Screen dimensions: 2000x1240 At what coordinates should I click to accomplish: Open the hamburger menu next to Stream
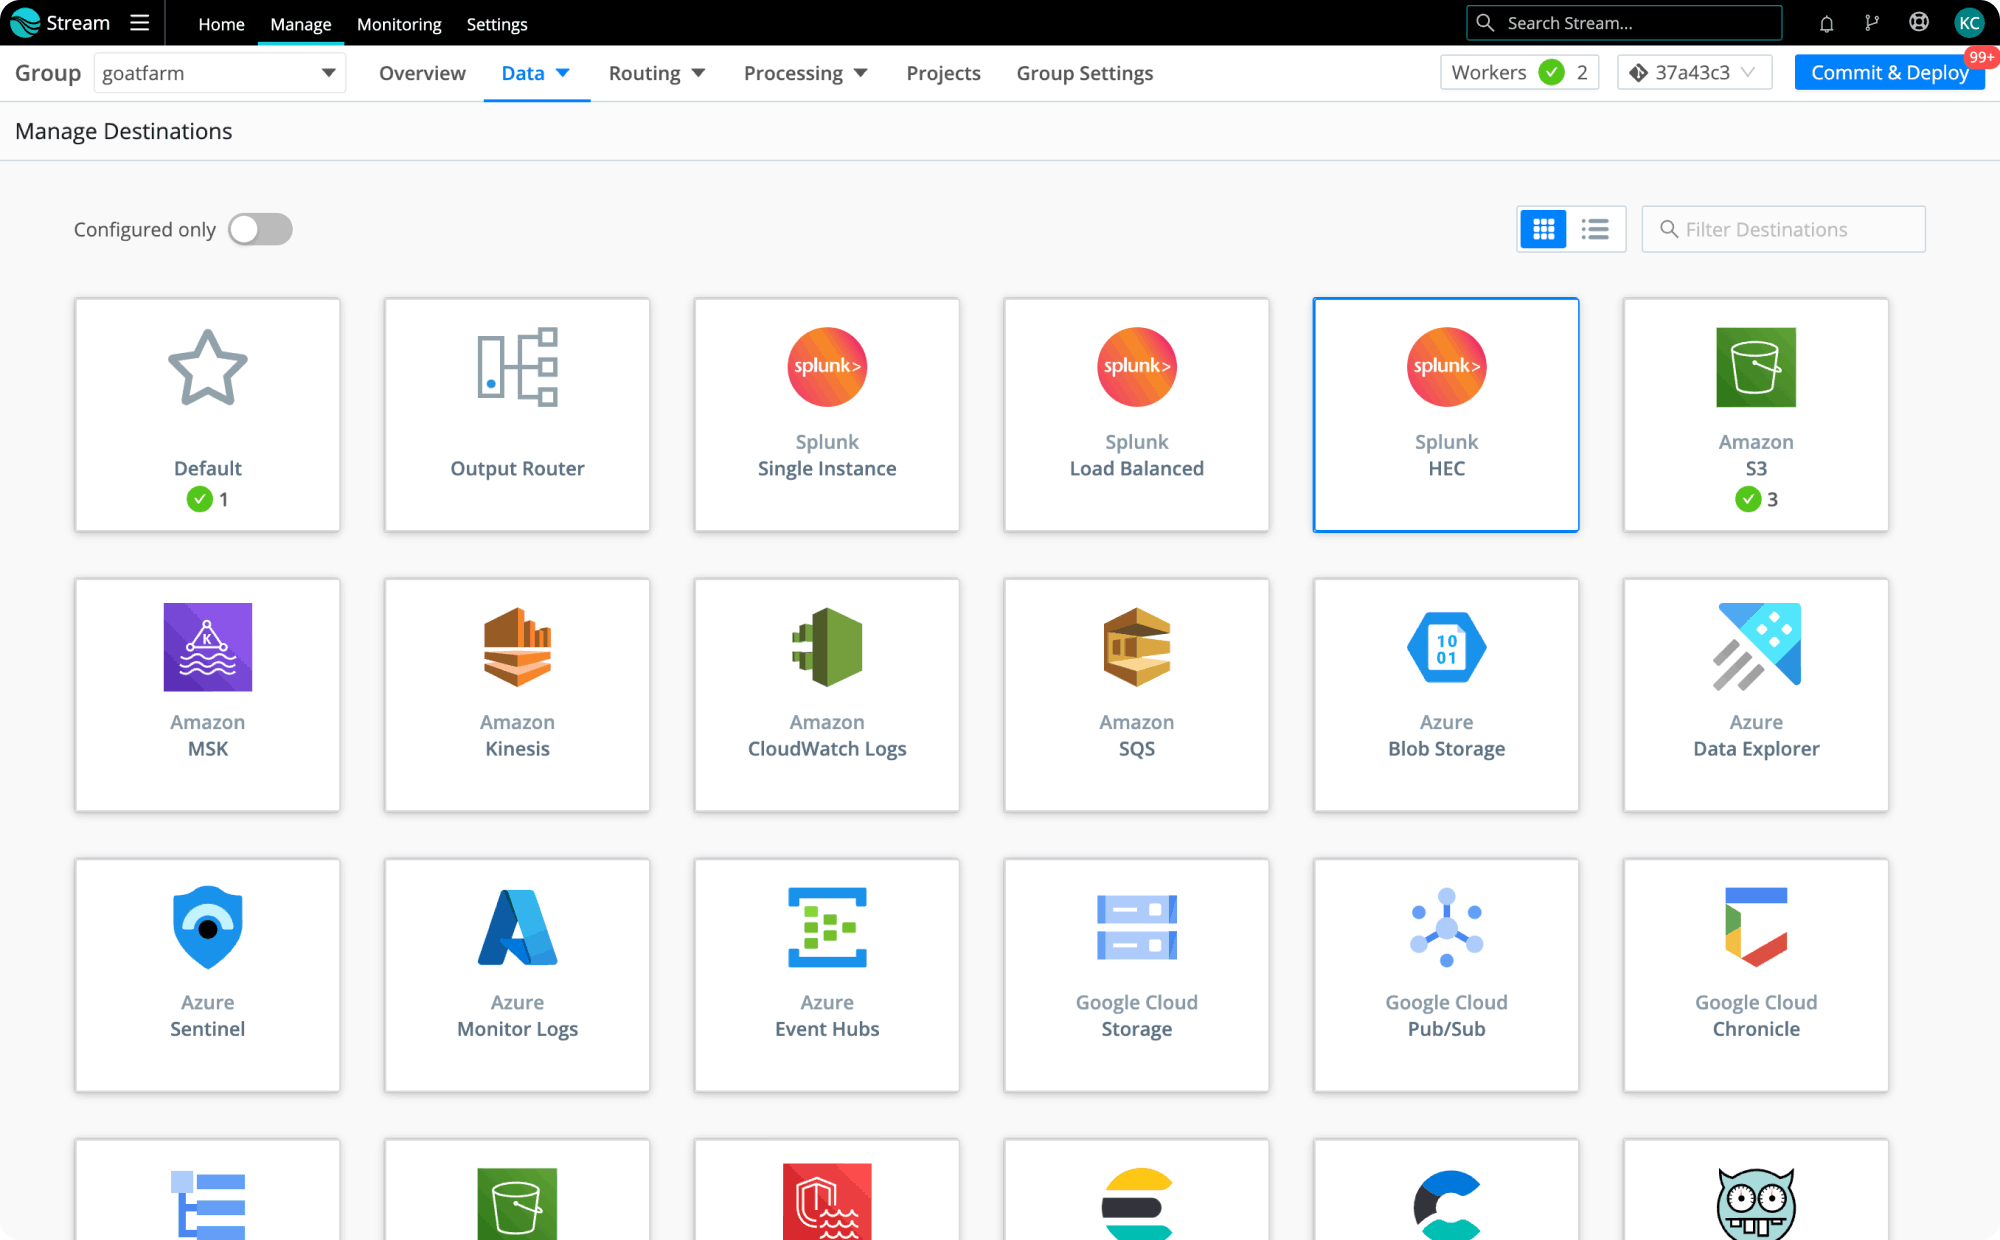(x=140, y=23)
